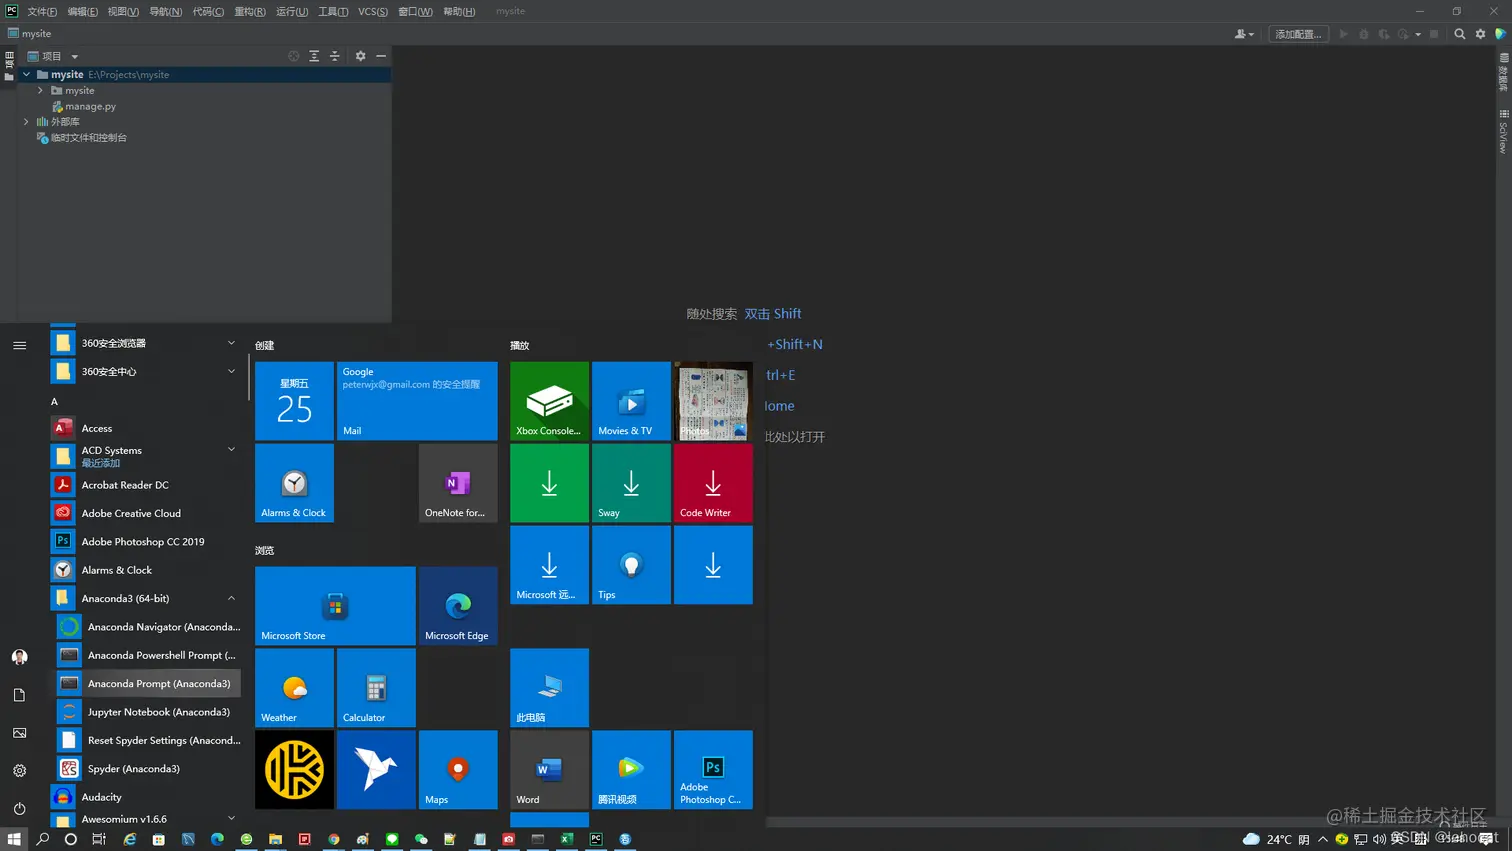Click Reset Spyder Settings entry

click(148, 740)
